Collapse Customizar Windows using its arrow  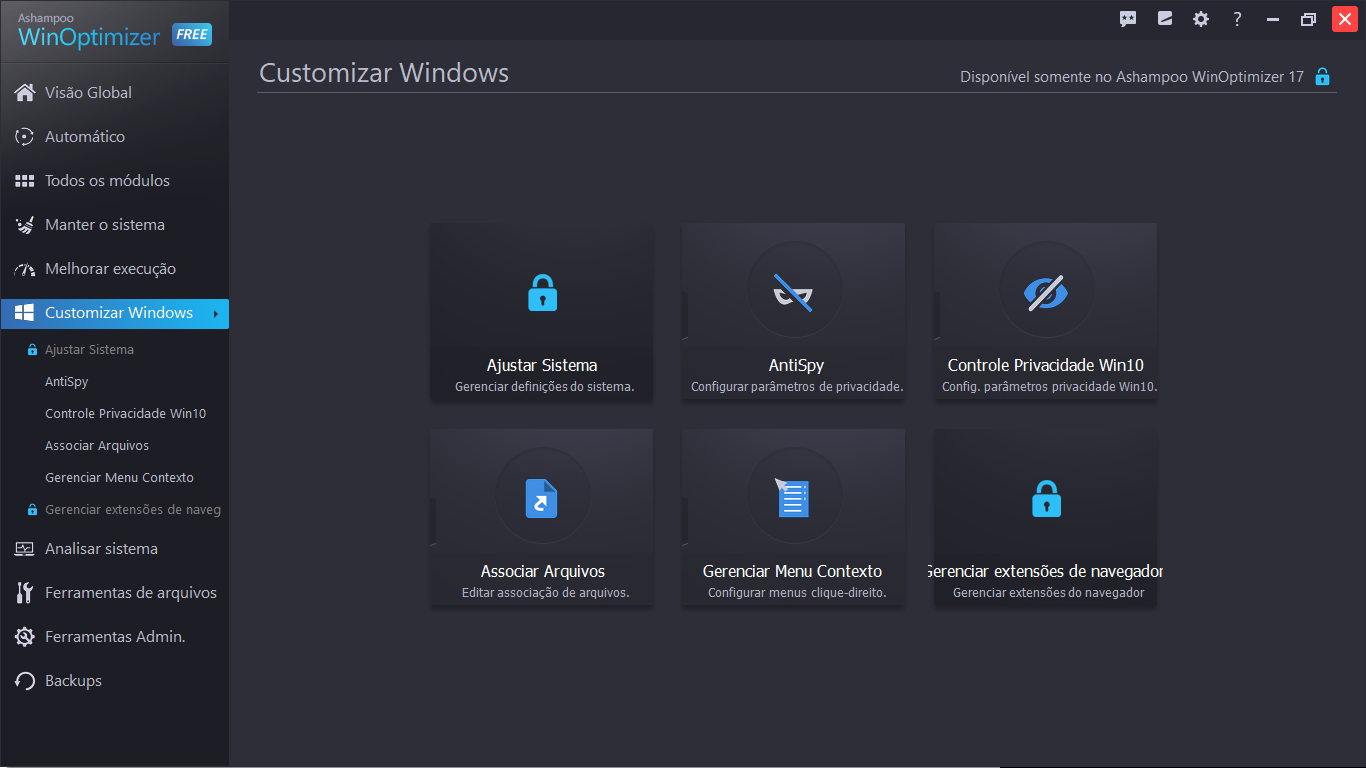click(x=215, y=314)
